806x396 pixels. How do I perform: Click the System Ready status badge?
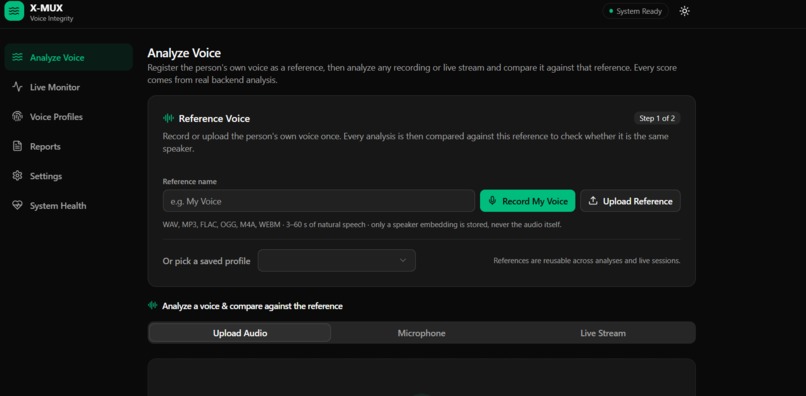[635, 11]
